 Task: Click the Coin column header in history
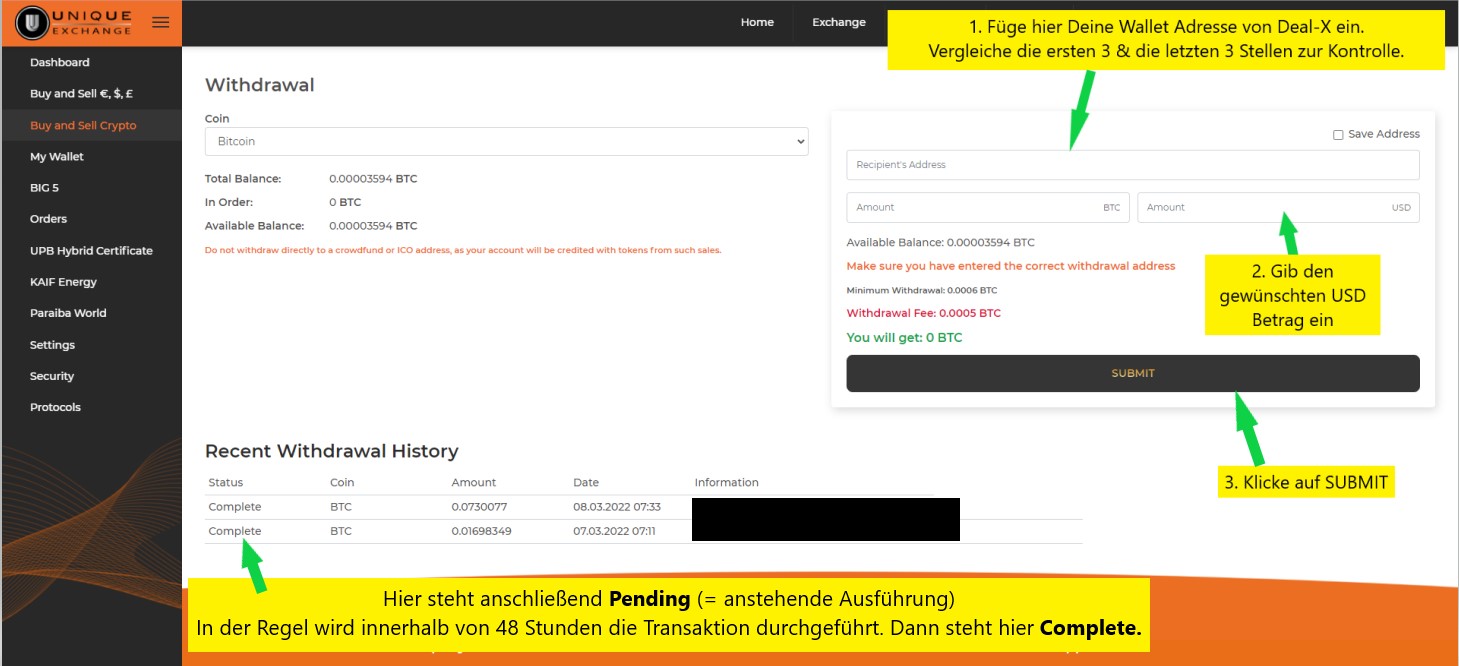click(x=342, y=482)
